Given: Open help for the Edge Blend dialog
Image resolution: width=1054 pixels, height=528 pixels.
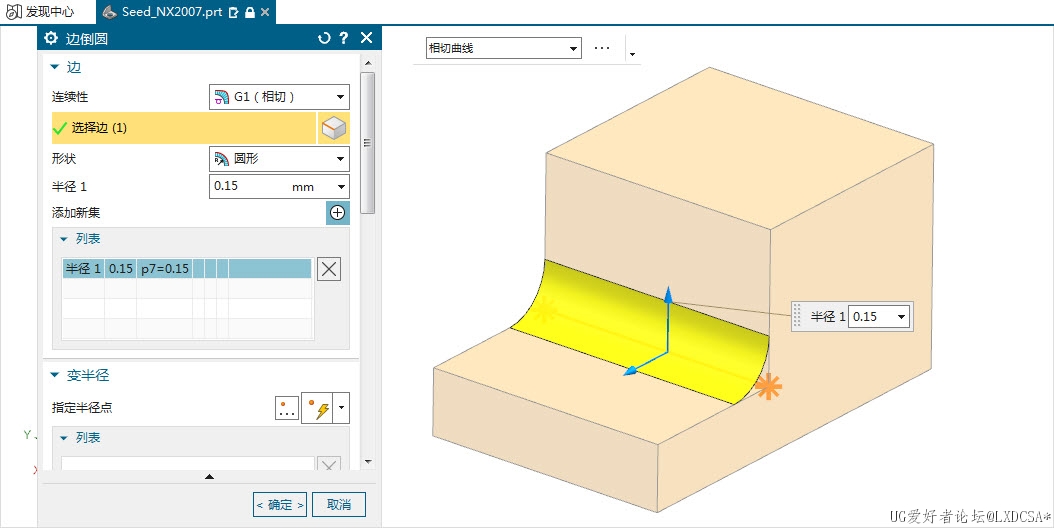Looking at the screenshot, I should point(344,38).
